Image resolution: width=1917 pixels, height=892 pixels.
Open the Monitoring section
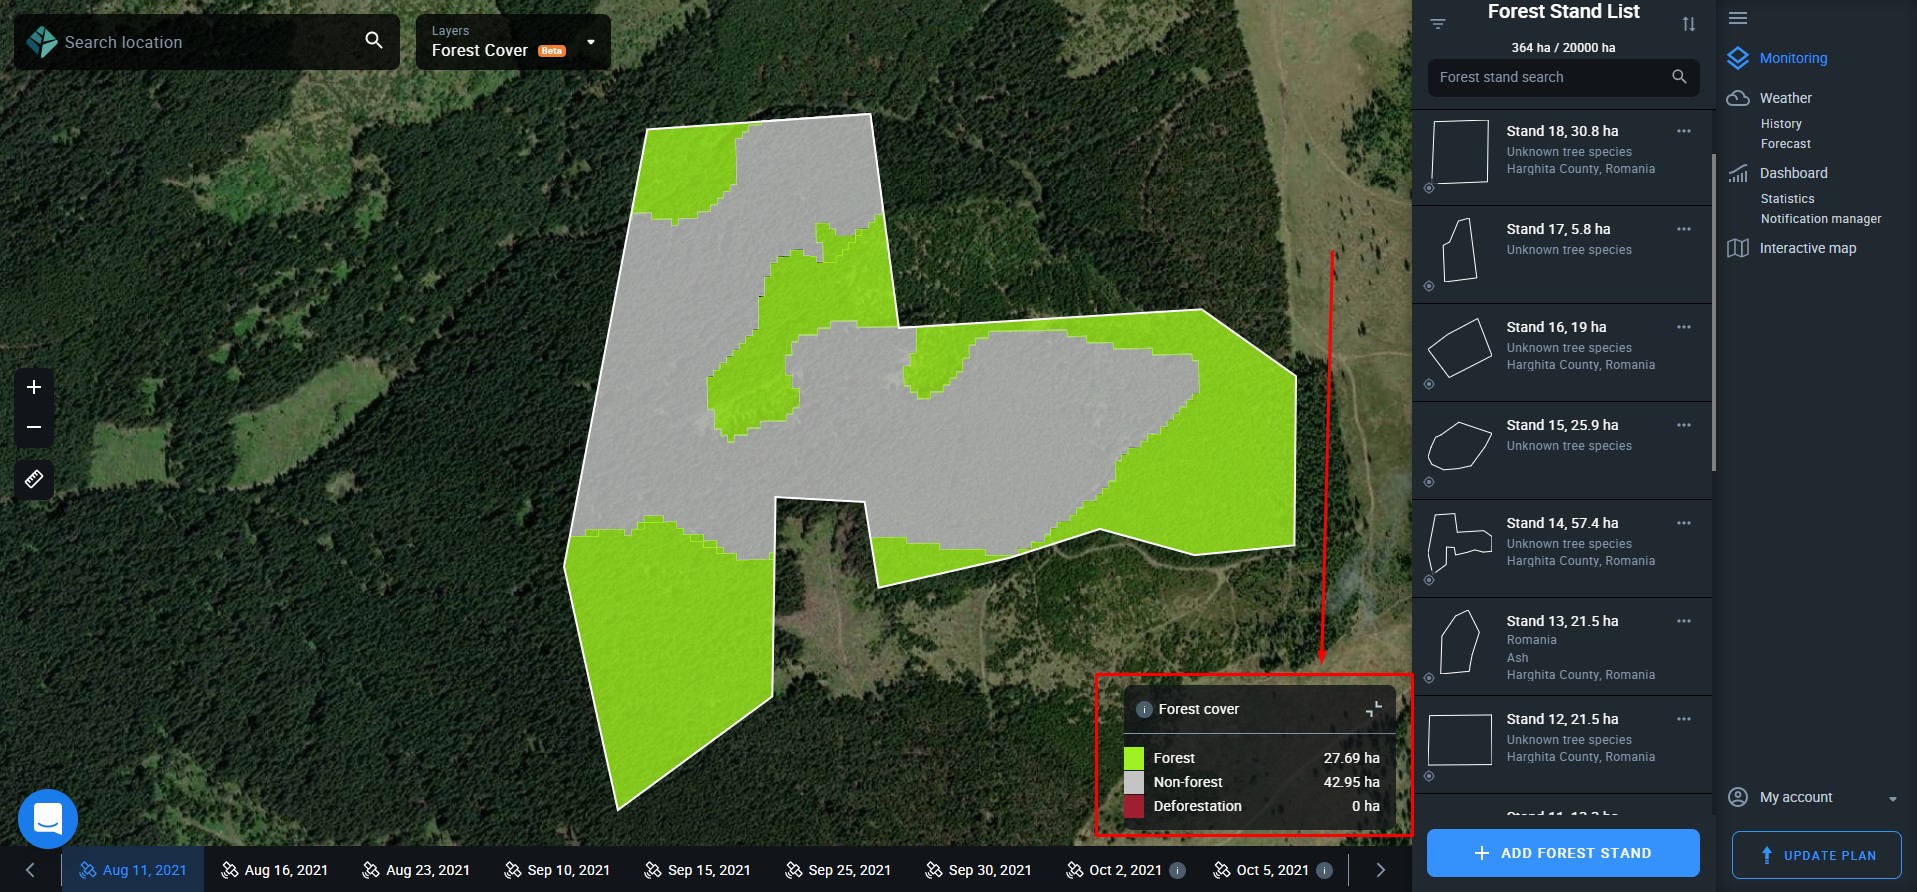(x=1793, y=58)
